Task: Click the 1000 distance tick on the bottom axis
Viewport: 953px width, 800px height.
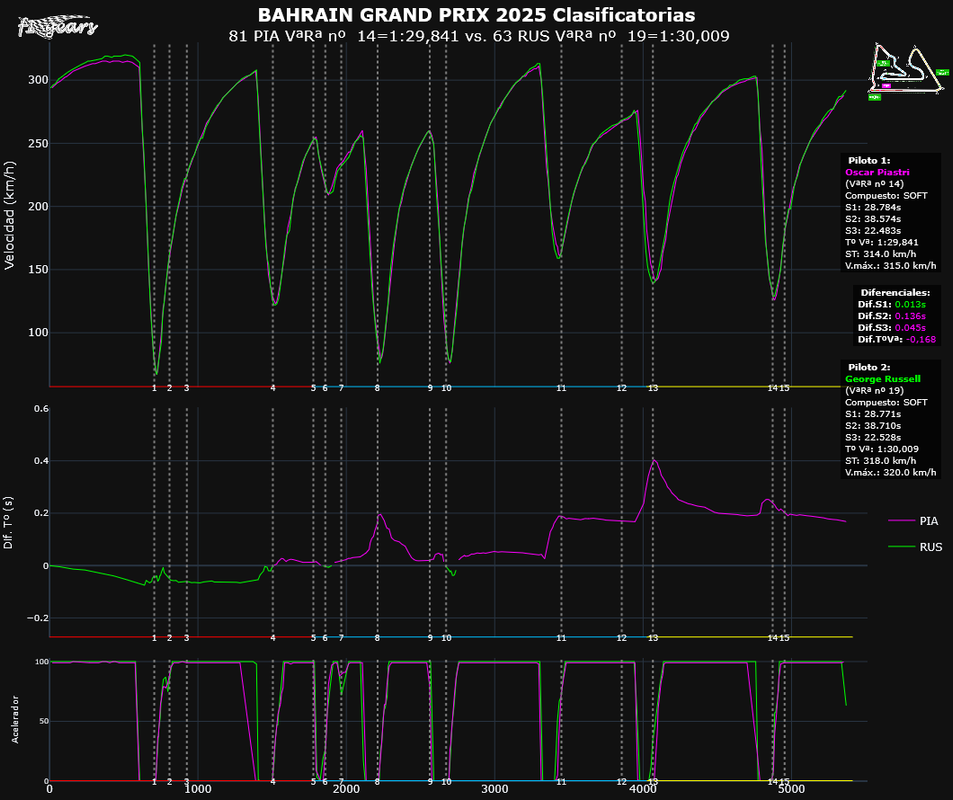Action: click(x=198, y=789)
